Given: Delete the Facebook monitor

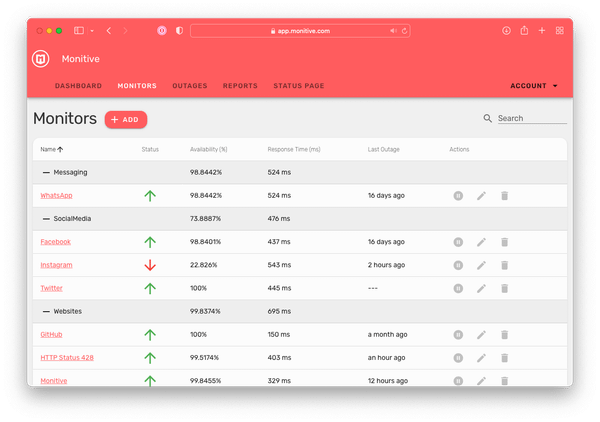Looking at the screenshot, I should click(x=504, y=242).
